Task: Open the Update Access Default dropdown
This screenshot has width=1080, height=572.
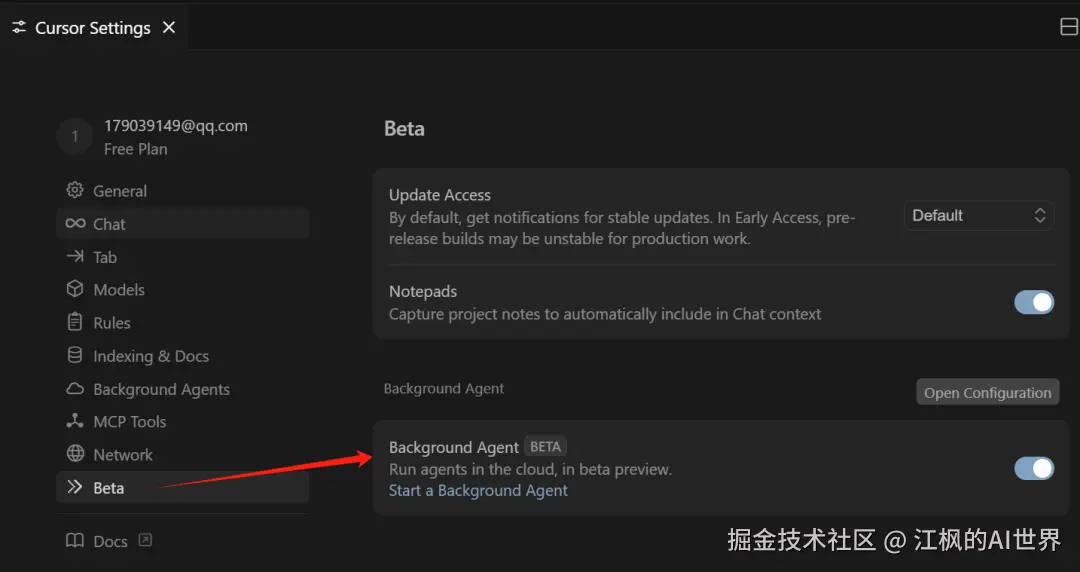Action: click(978, 215)
